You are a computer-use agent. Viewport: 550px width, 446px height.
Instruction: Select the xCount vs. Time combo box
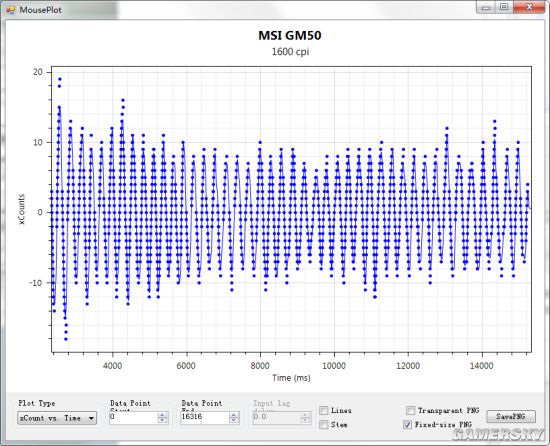coord(57,418)
